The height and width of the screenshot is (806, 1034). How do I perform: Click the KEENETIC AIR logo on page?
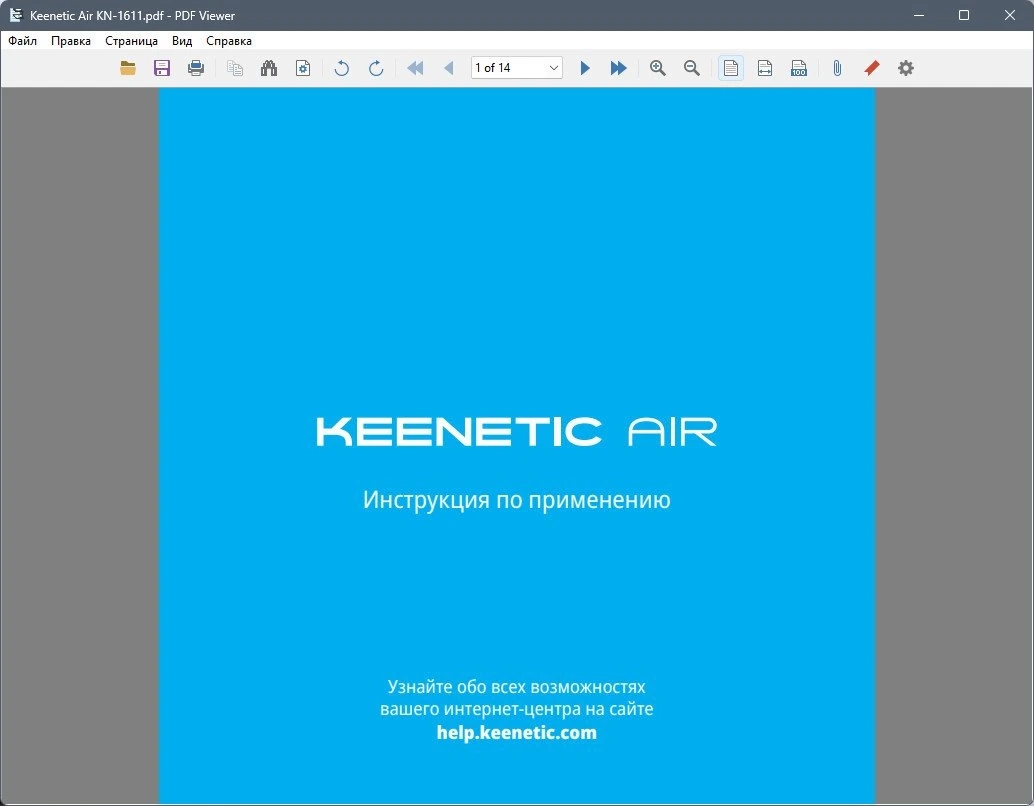[516, 432]
